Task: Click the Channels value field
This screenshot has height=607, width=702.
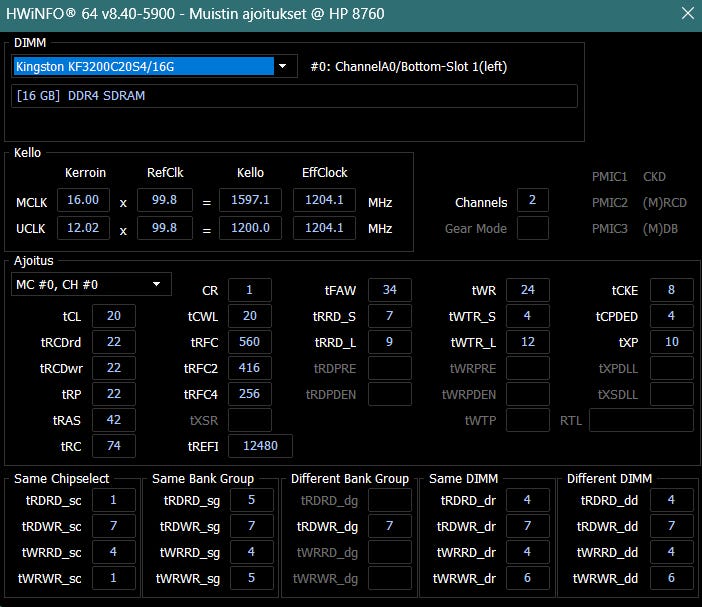Action: (532, 201)
